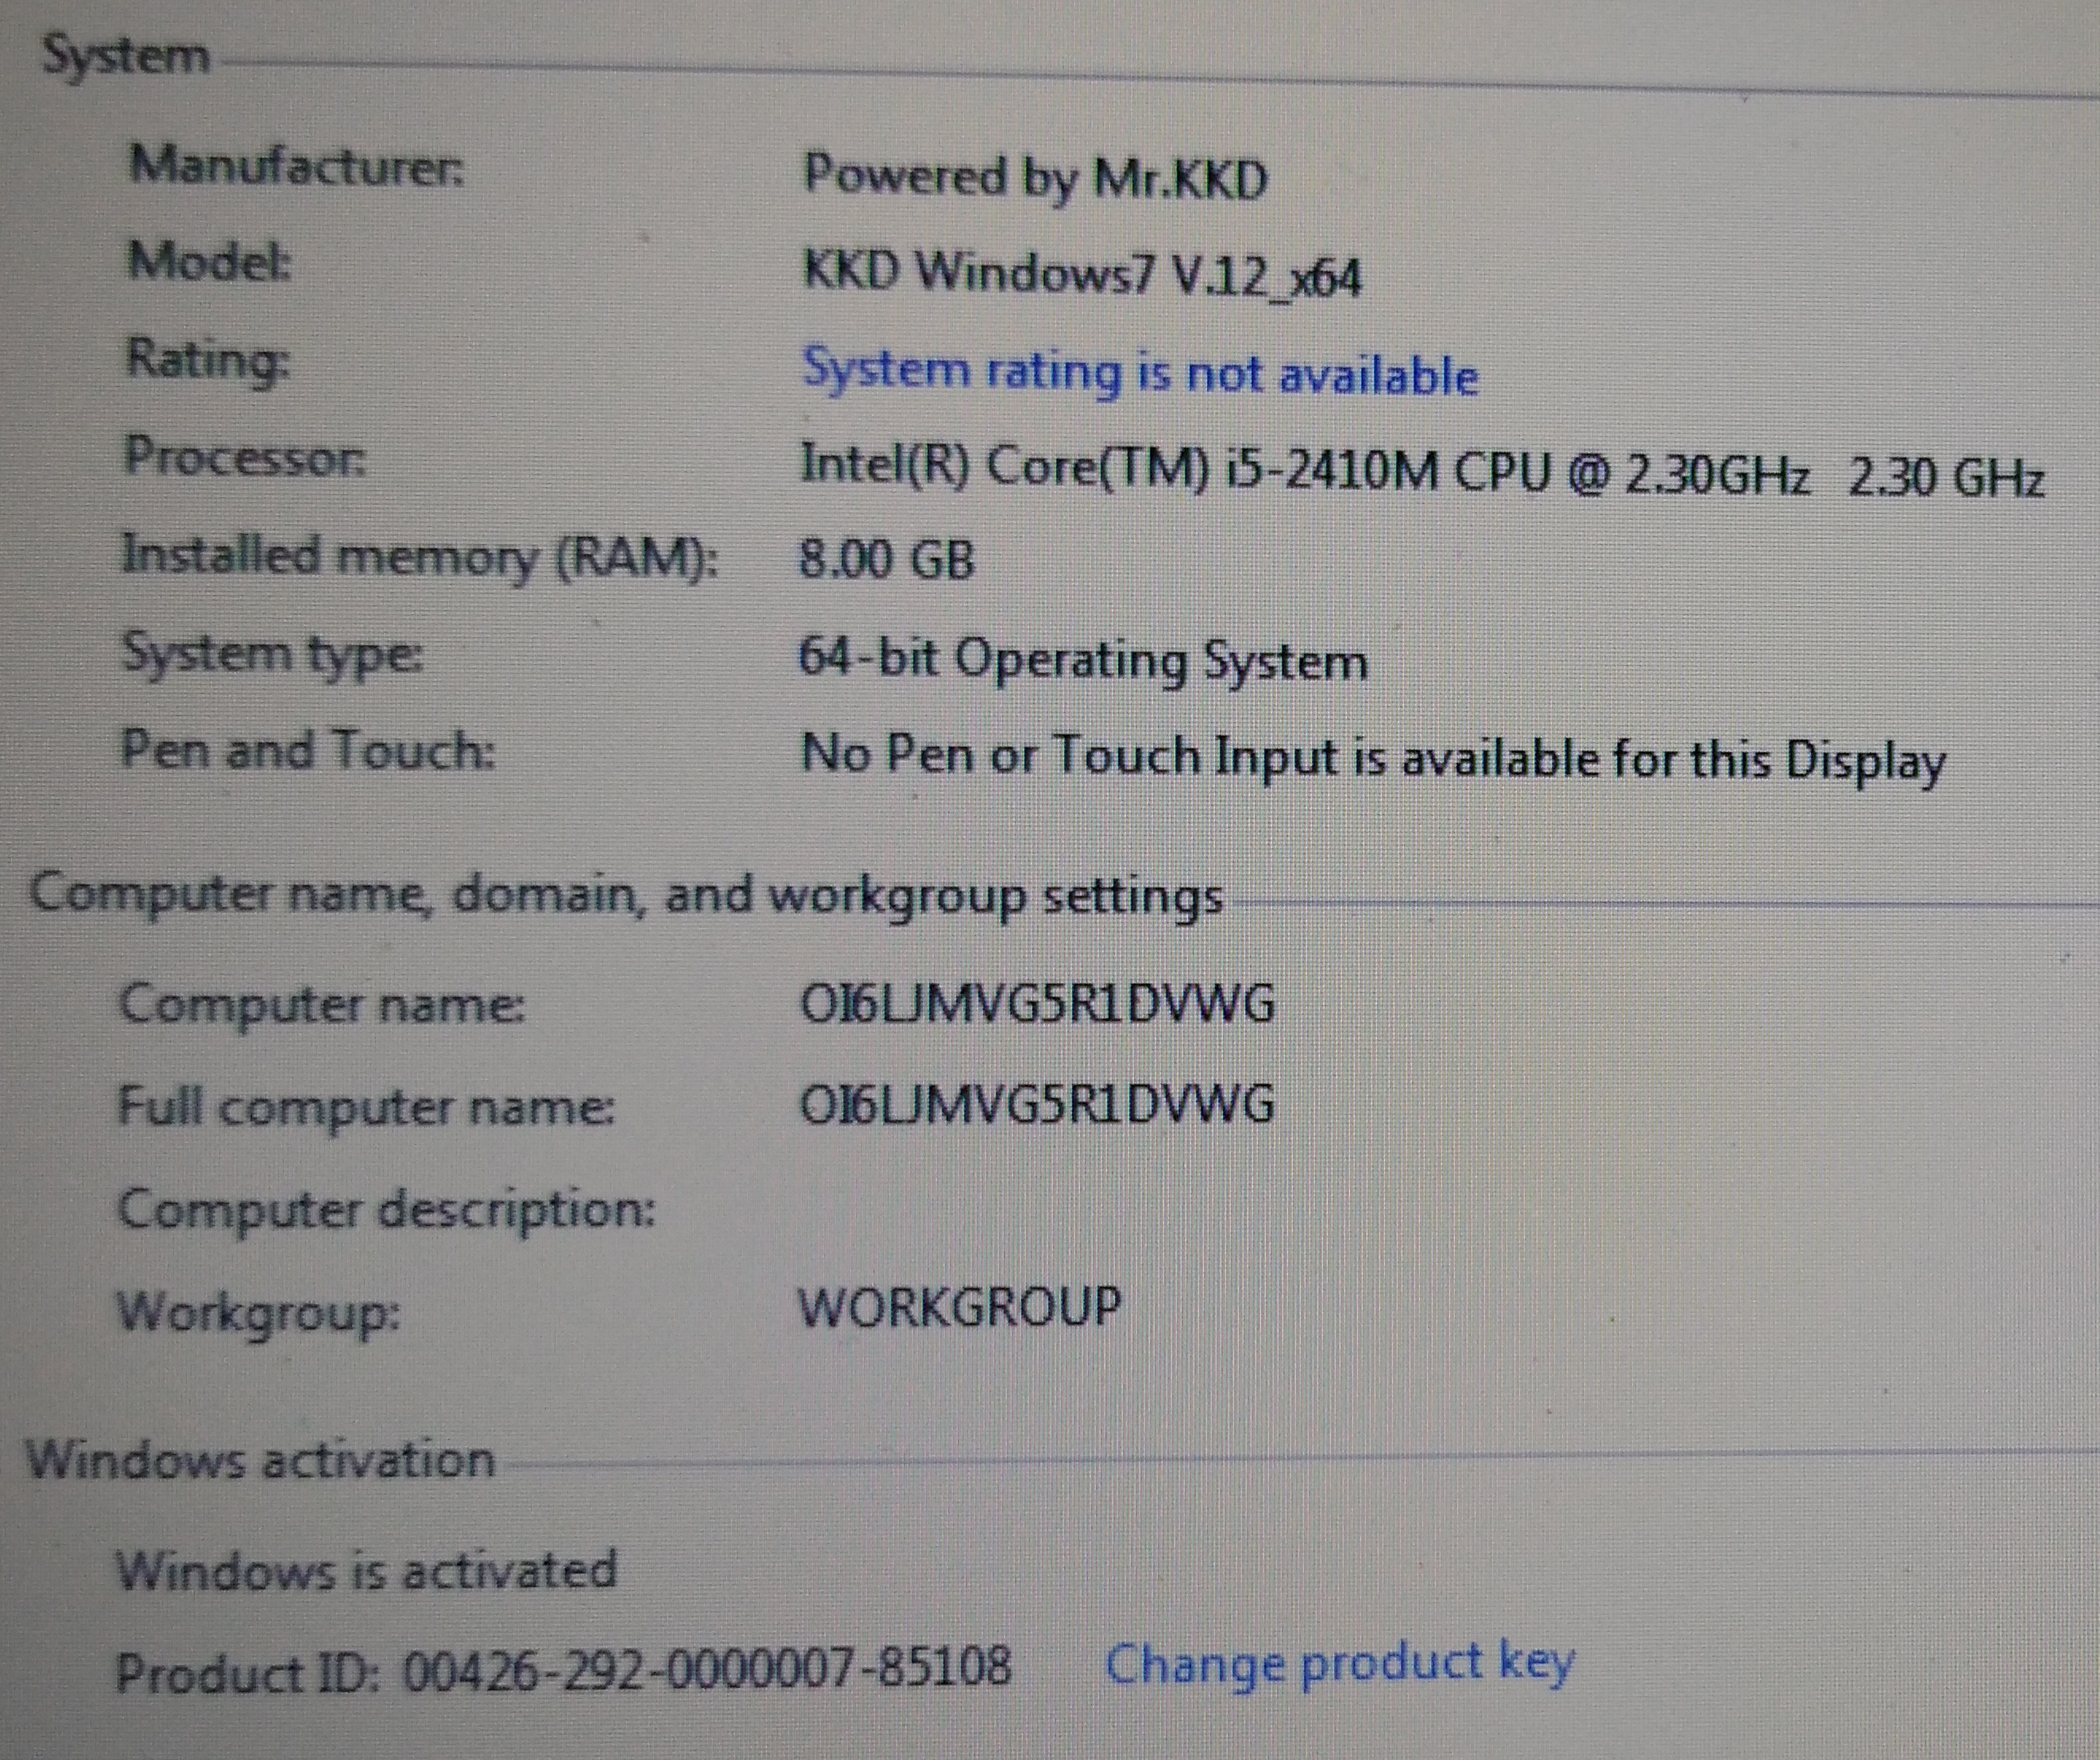Click the 'Rating:' label
Viewport: 2100px width, 1760px height.
(208, 359)
